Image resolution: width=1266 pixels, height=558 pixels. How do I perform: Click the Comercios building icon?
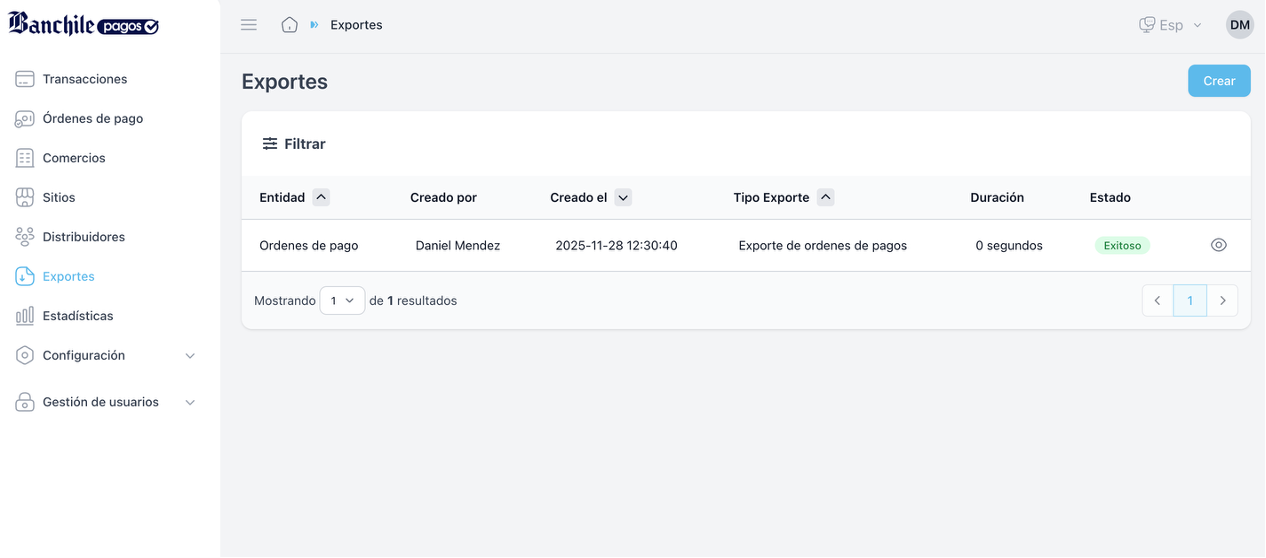(25, 158)
